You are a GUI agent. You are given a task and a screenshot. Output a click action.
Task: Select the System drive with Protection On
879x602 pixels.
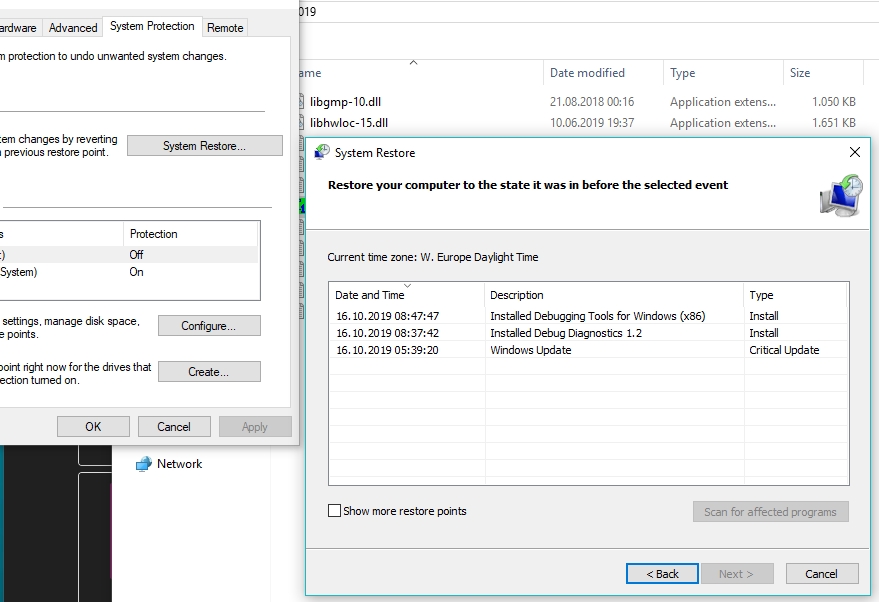[x=129, y=272]
